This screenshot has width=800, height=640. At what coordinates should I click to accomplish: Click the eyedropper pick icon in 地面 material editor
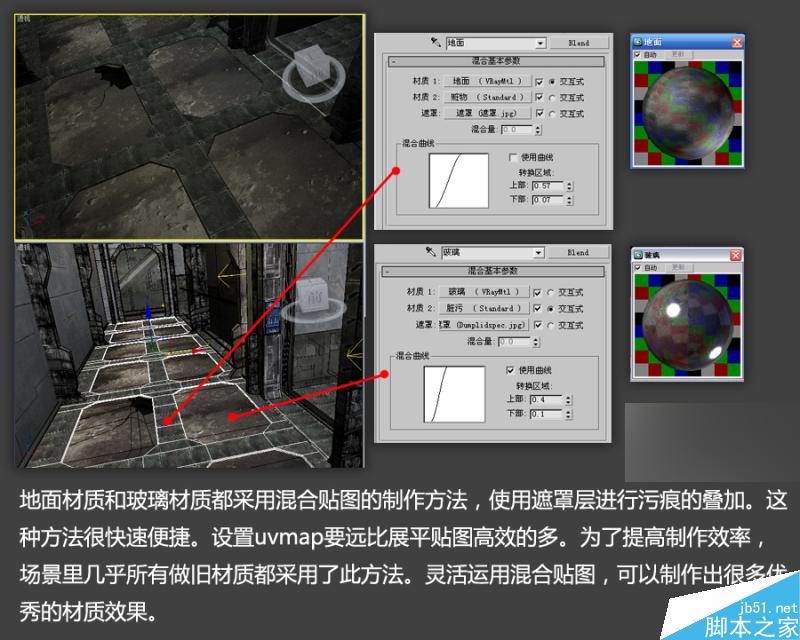tap(436, 42)
